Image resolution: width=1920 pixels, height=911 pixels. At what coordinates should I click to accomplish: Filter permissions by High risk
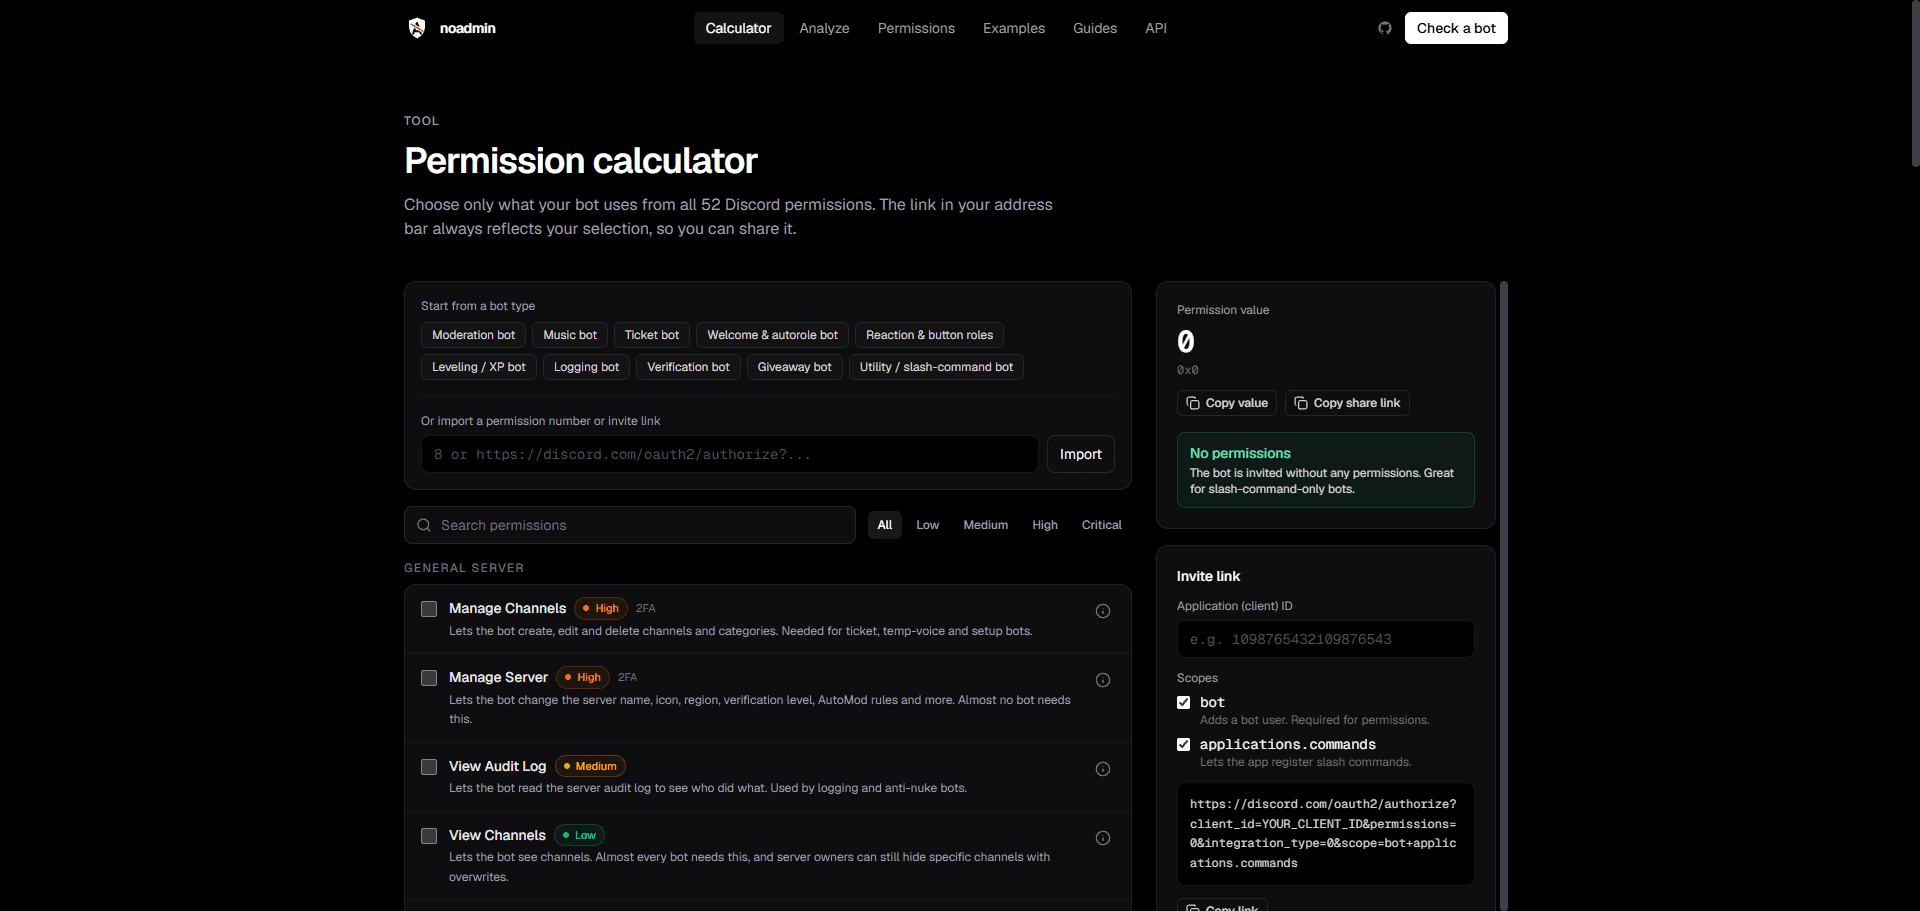click(x=1045, y=525)
